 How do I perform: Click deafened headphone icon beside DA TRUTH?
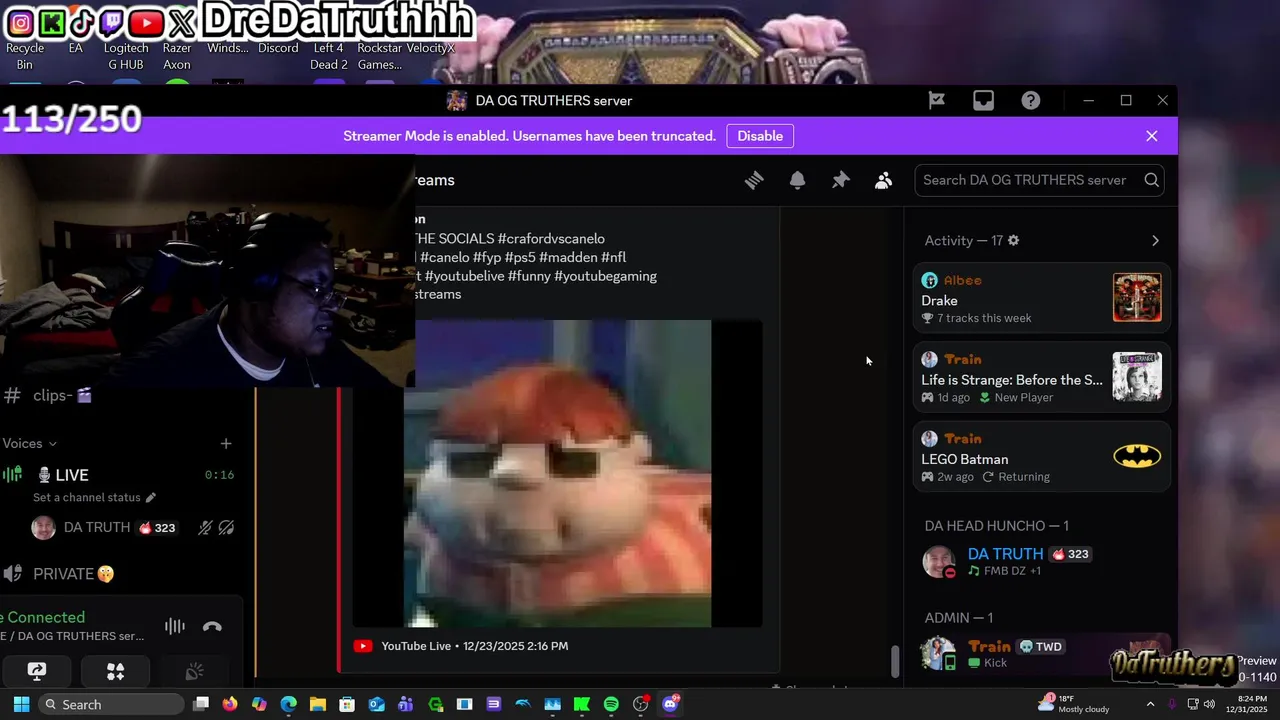227,527
